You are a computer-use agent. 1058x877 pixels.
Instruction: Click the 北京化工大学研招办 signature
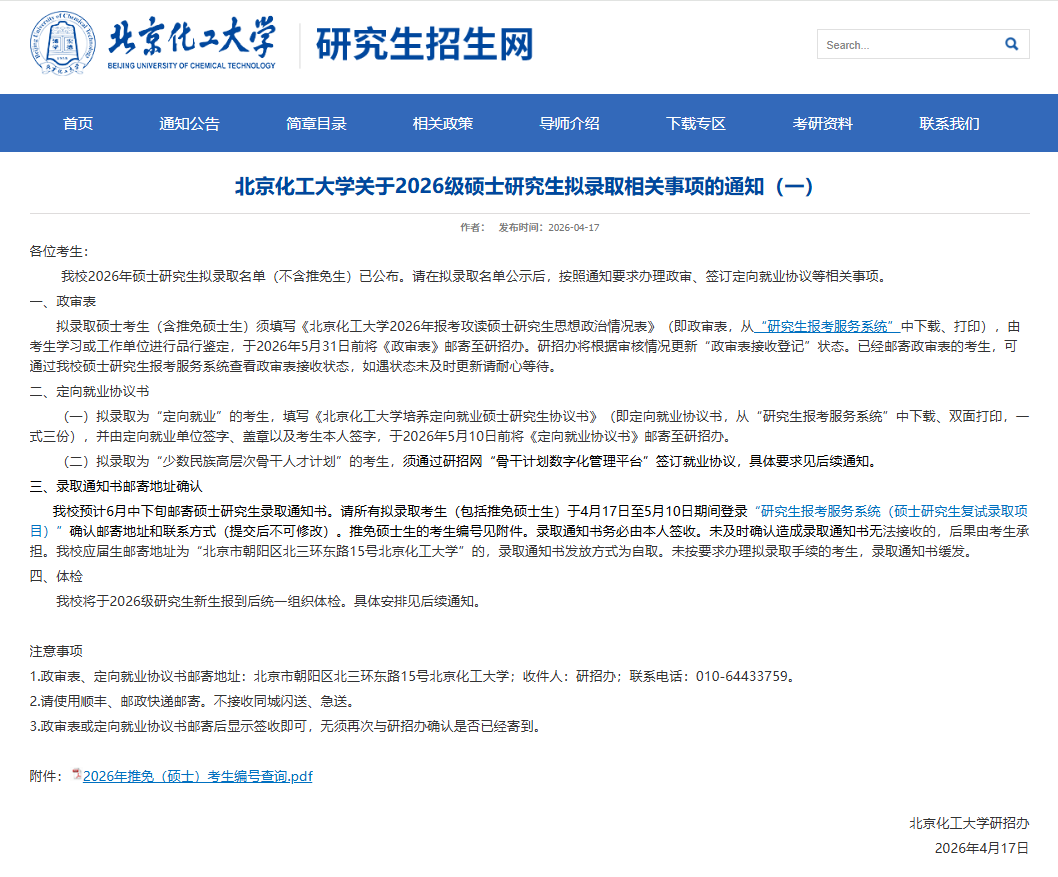969,823
